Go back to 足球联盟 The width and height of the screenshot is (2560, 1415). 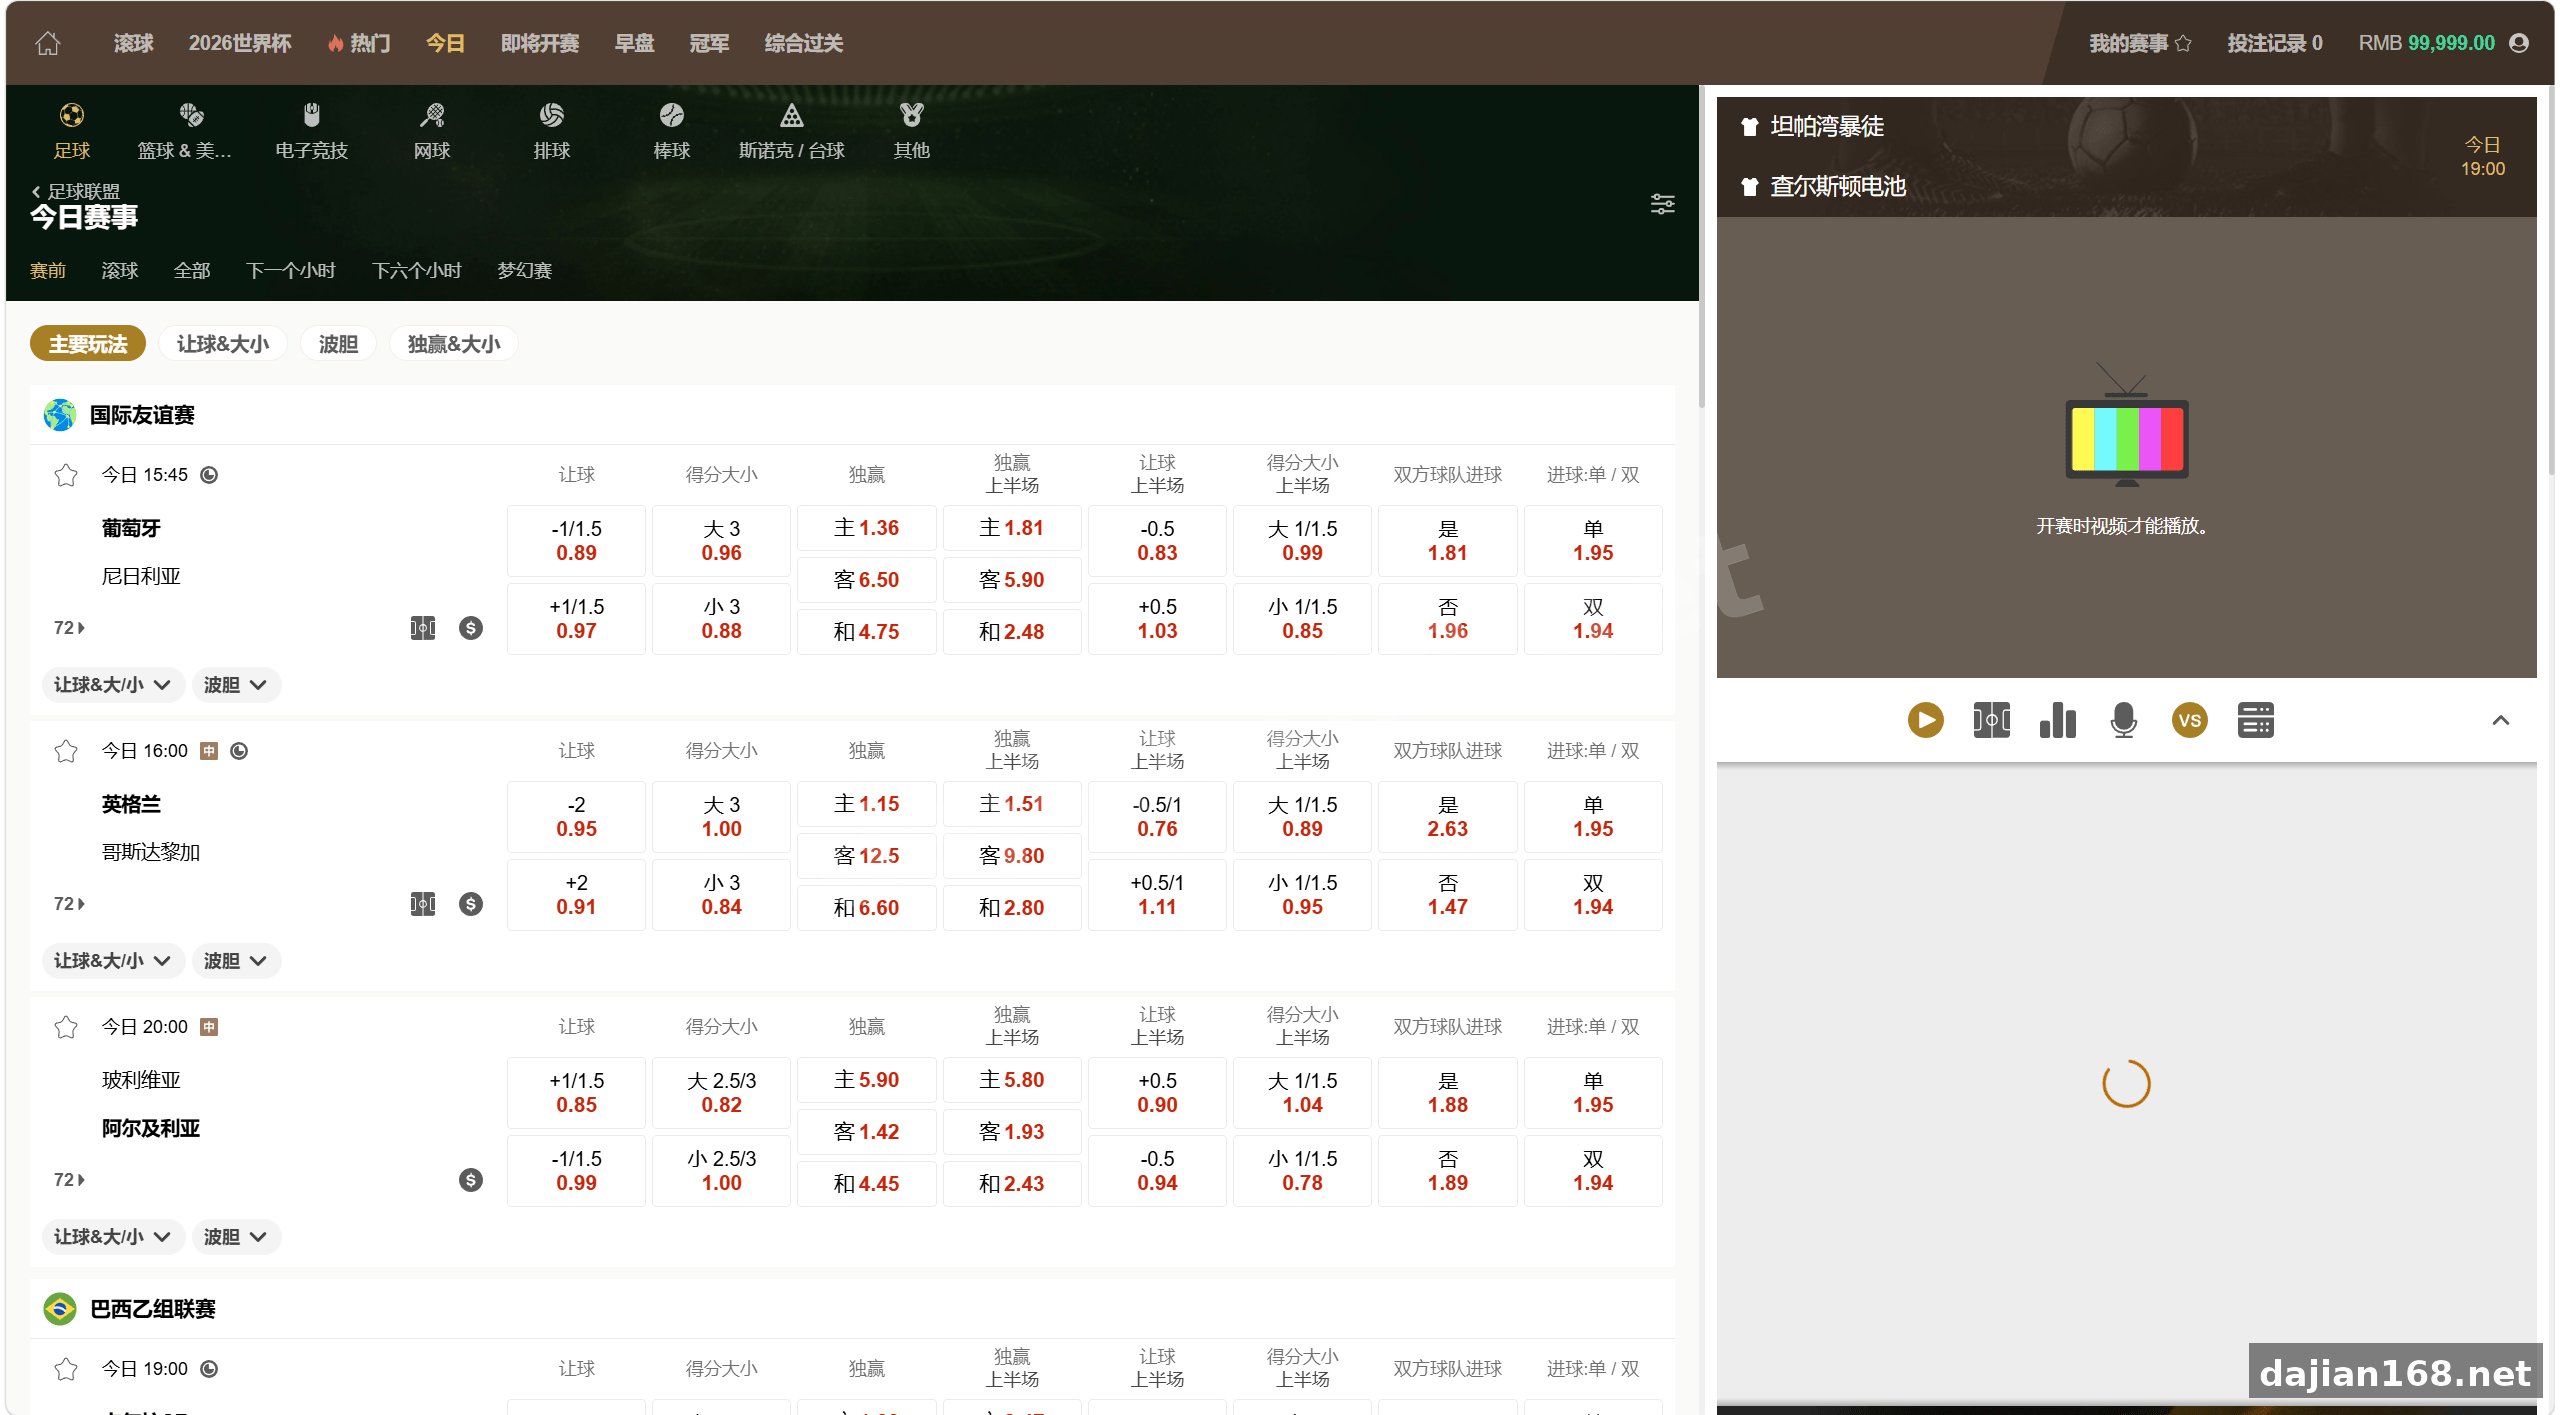(76, 191)
